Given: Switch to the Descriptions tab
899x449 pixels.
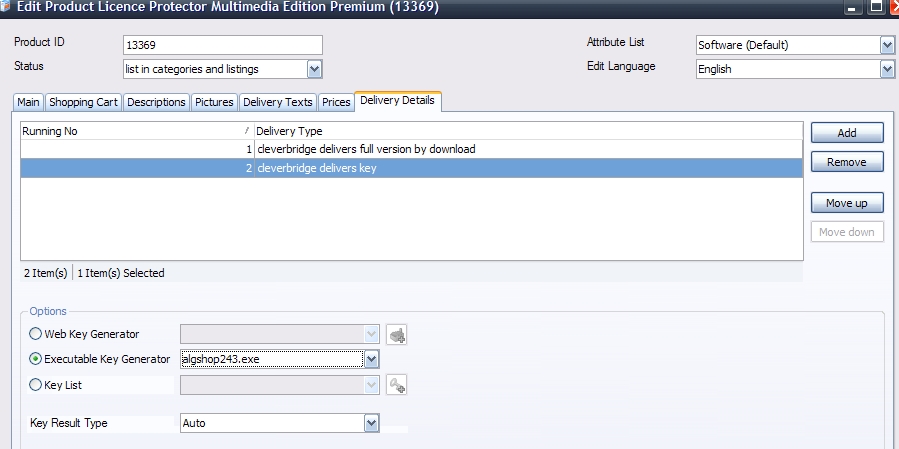Looking at the screenshot, I should (157, 102).
